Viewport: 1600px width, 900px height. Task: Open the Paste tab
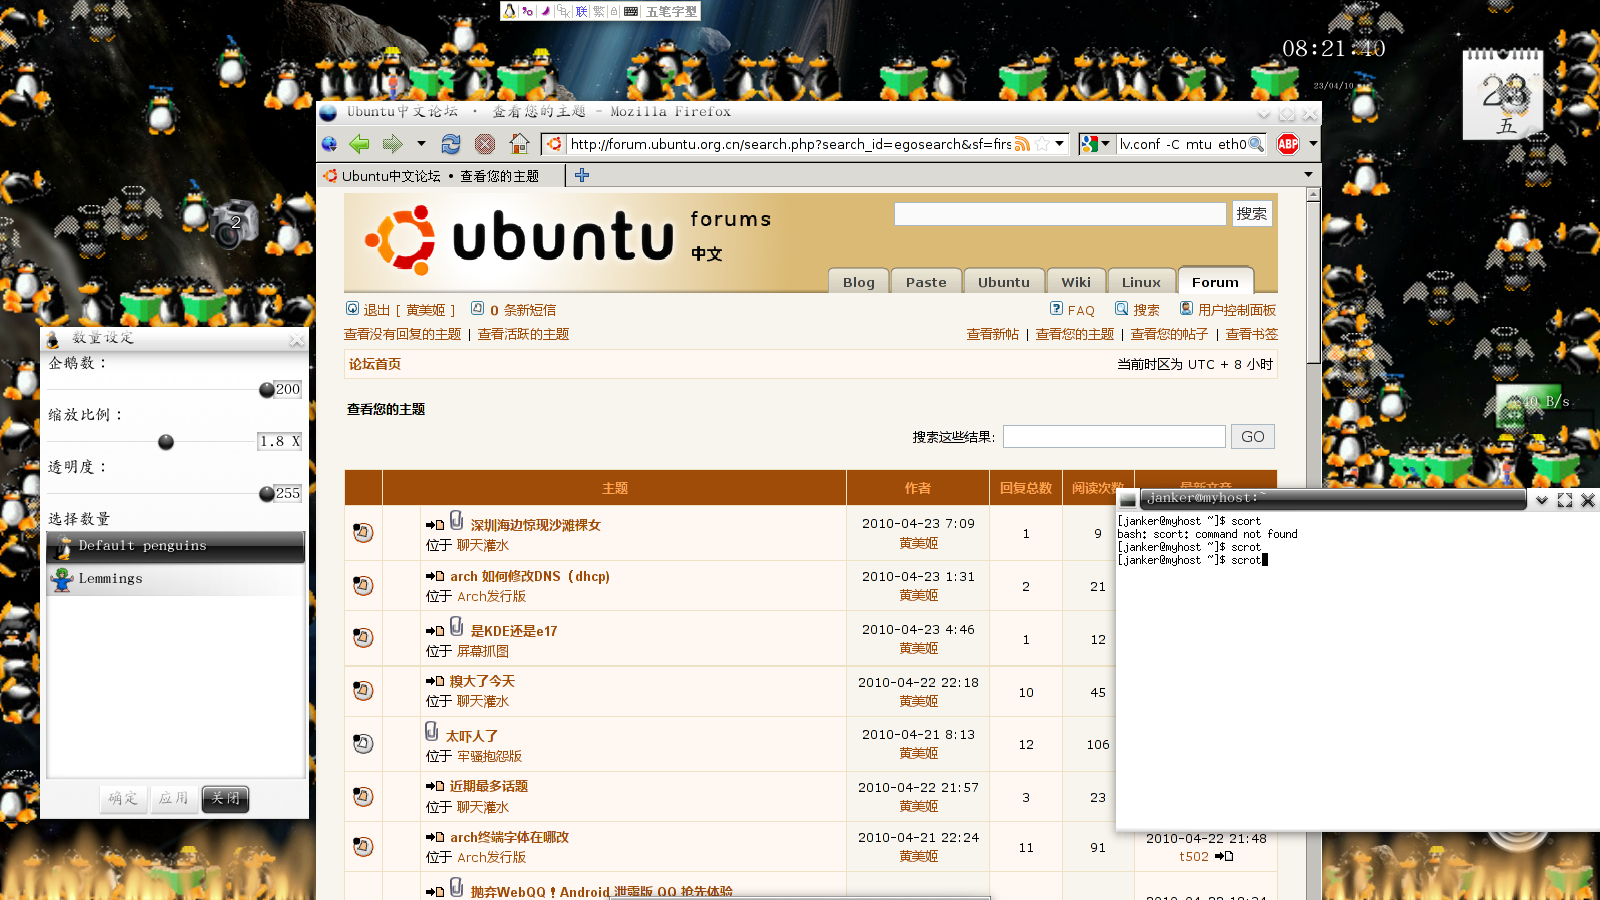[926, 282]
